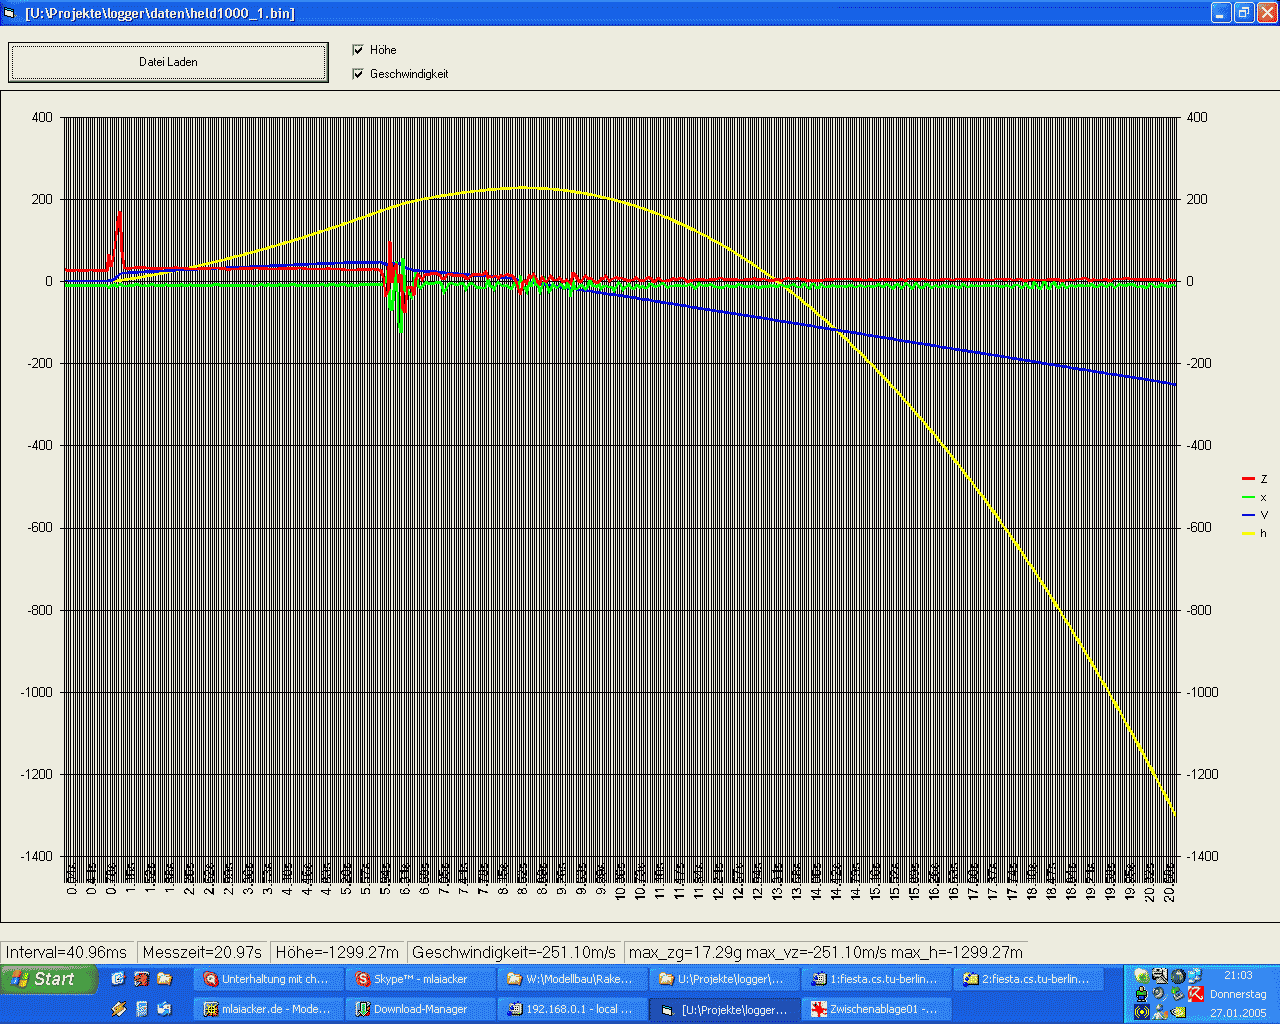Viewport: 1280px width, 1024px height.
Task: Open the 192.168.0.1 local taskbar item
Action: 572,1009
